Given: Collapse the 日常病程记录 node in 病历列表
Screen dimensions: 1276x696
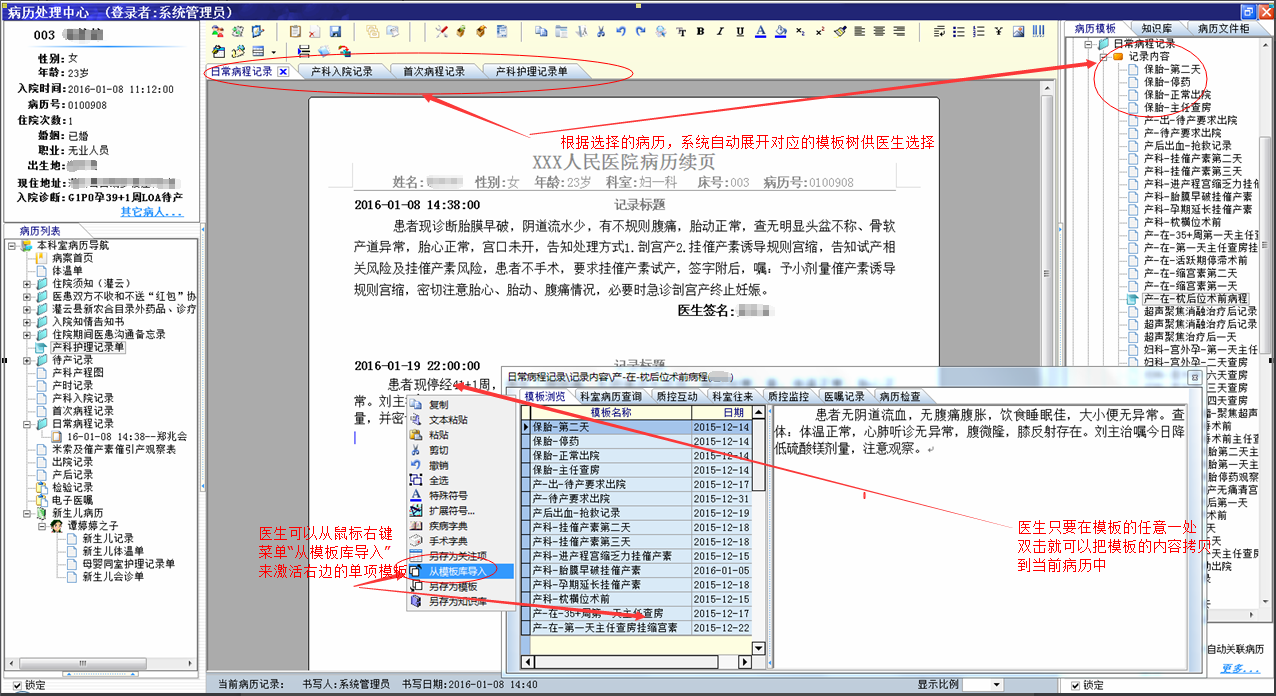Looking at the screenshot, I should [x=28, y=424].
